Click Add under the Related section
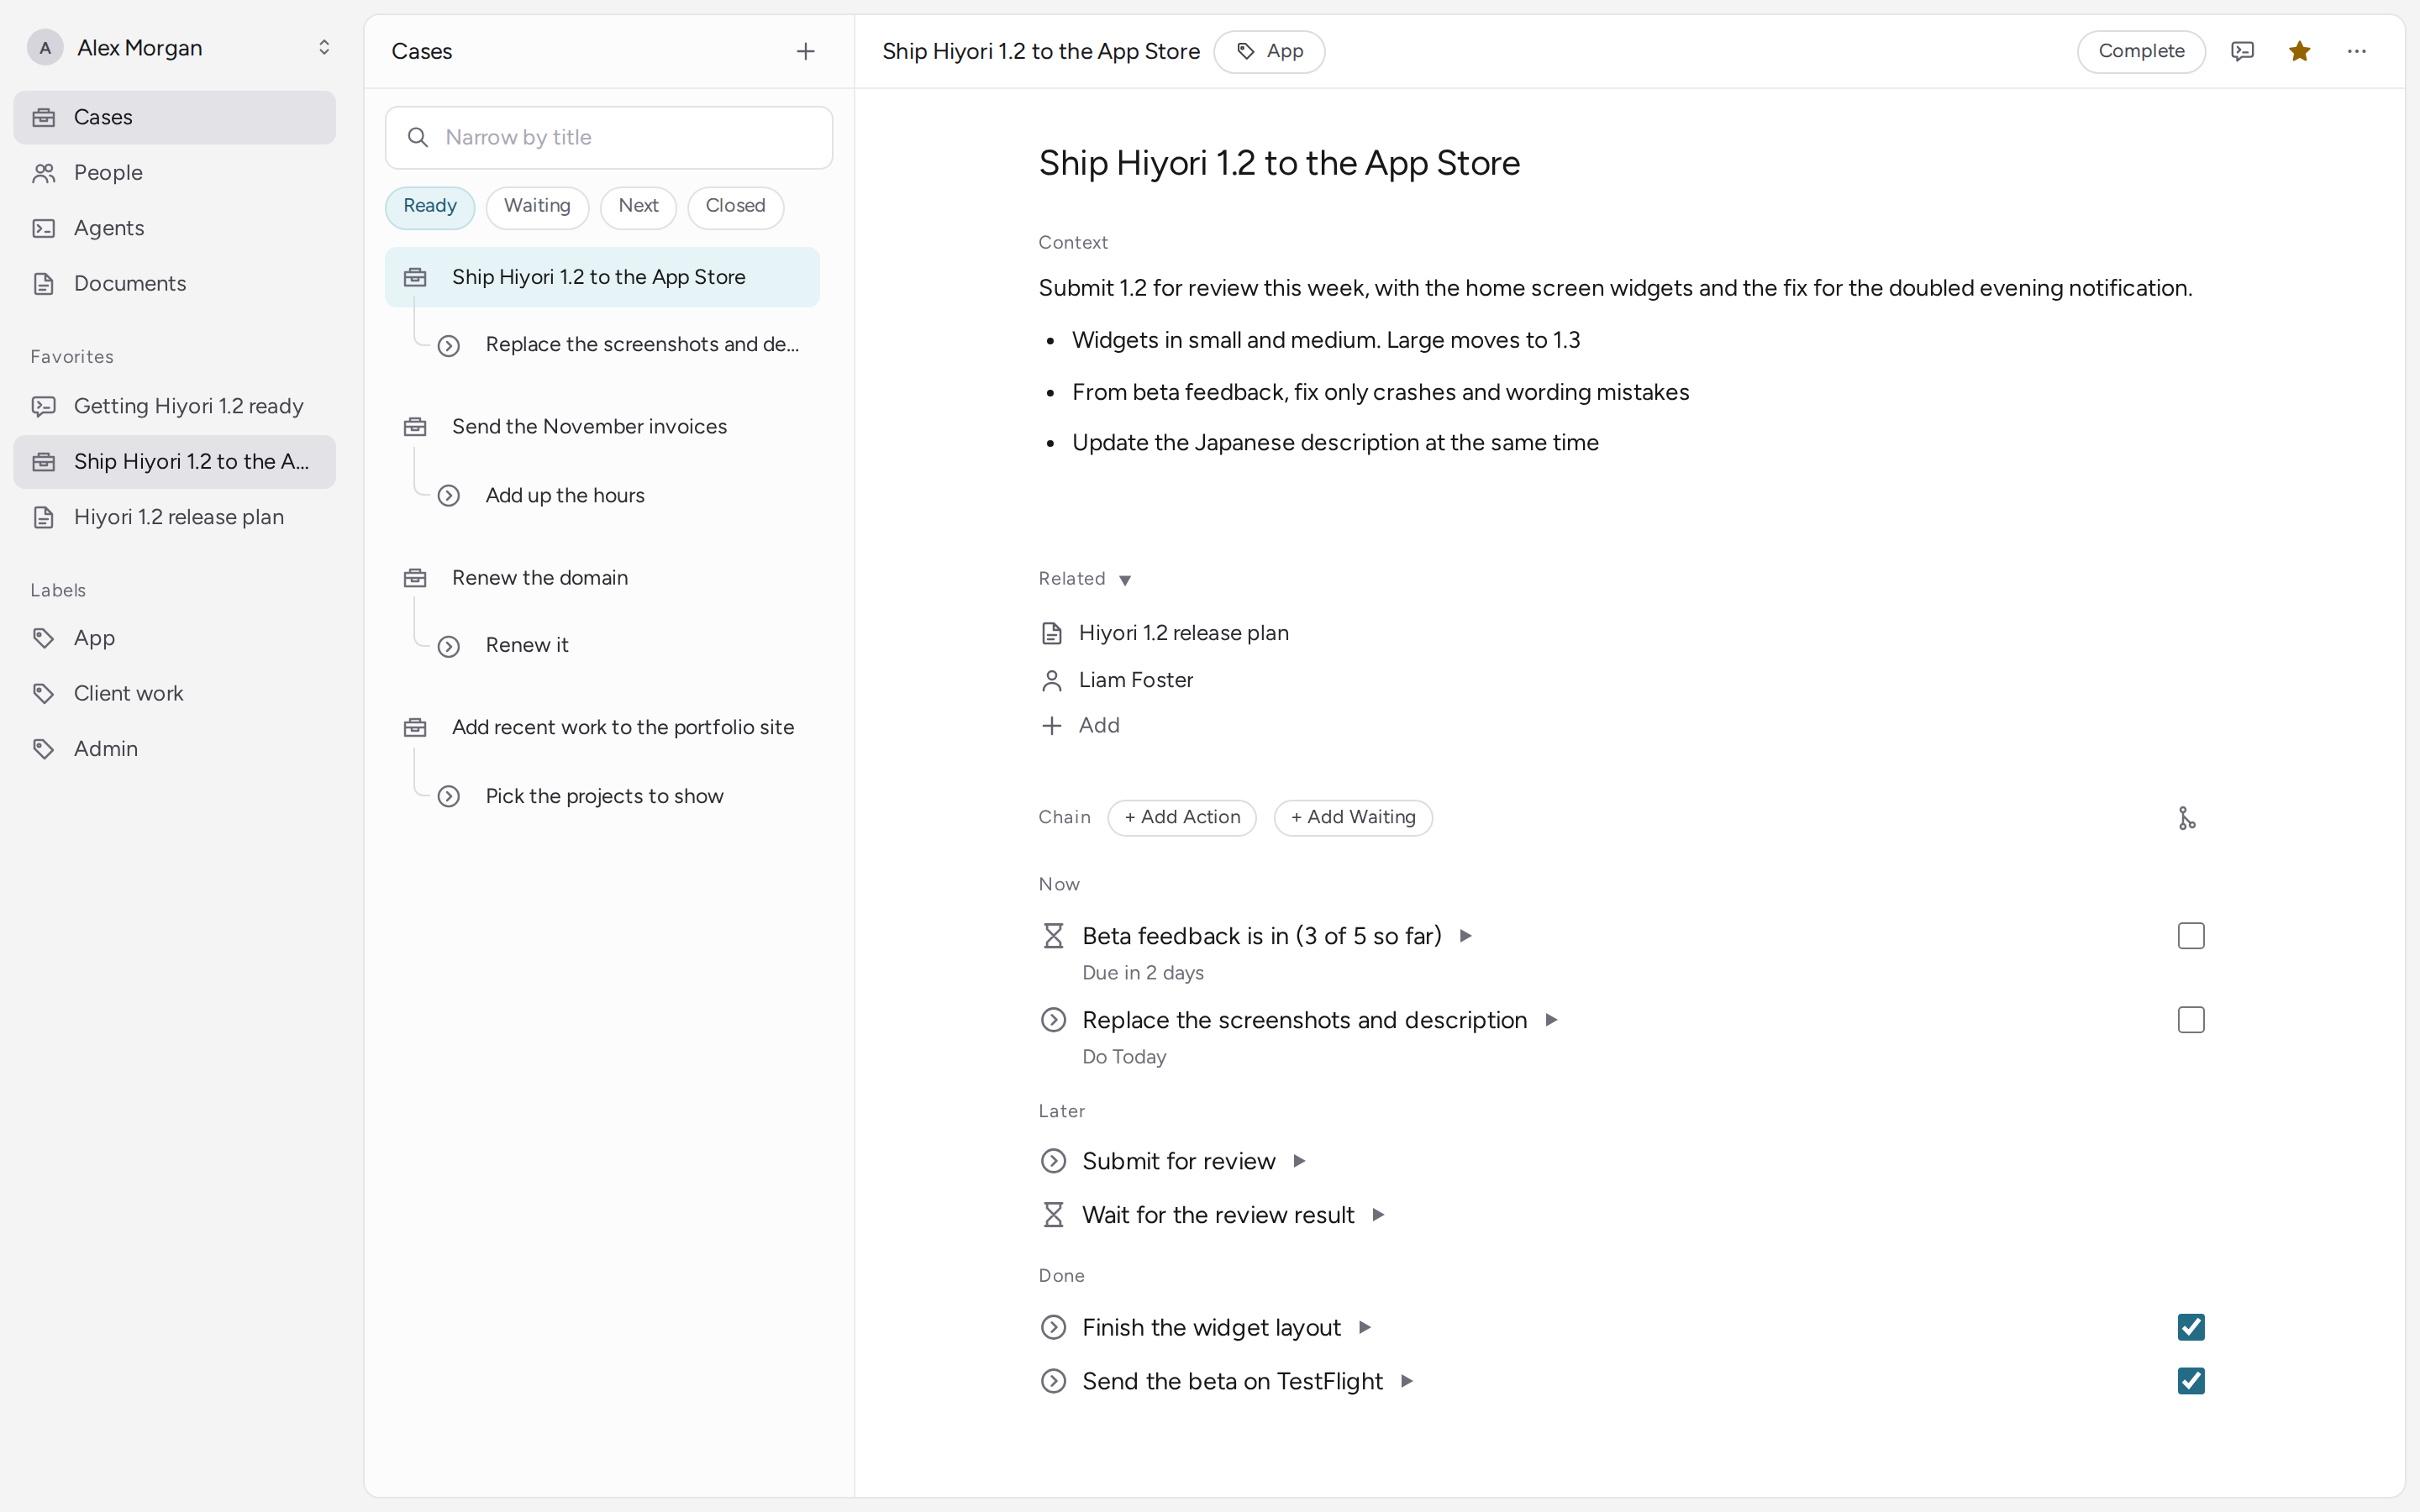Screen dimensions: 2420x1512 tap(1080, 725)
